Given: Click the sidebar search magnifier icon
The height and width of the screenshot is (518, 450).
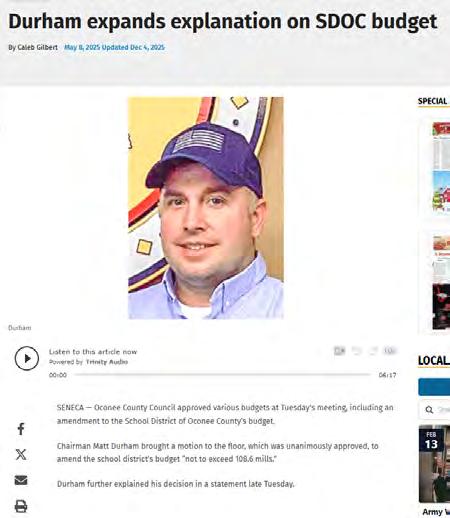Looking at the screenshot, I should pyautogui.click(x=429, y=410).
